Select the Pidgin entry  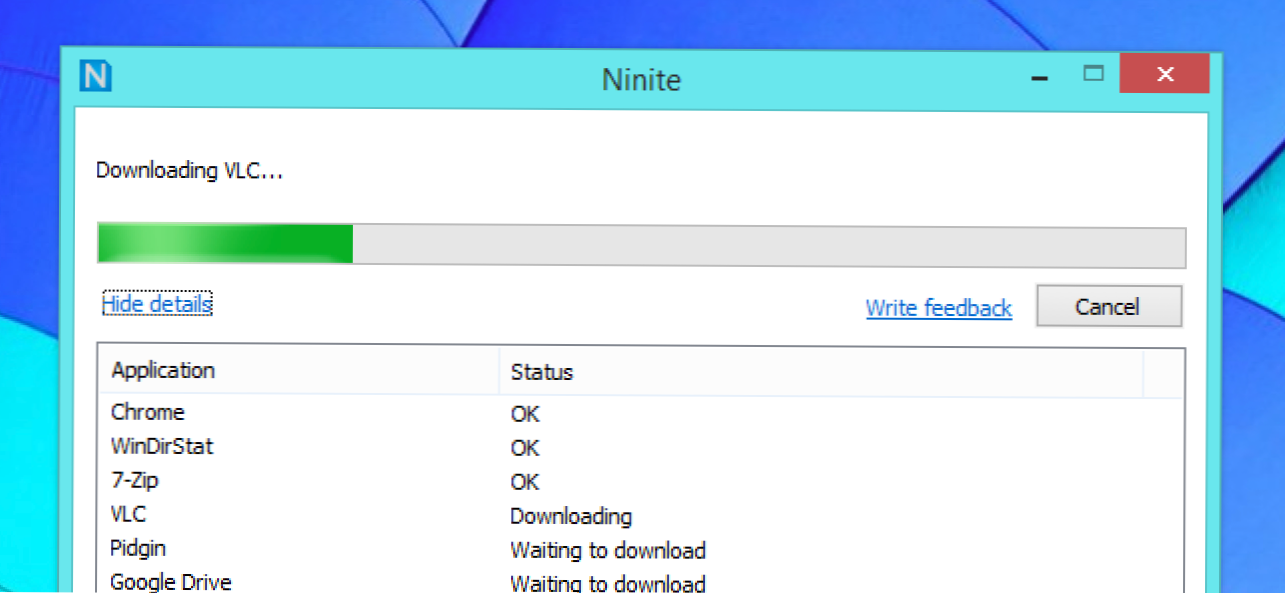tap(138, 549)
